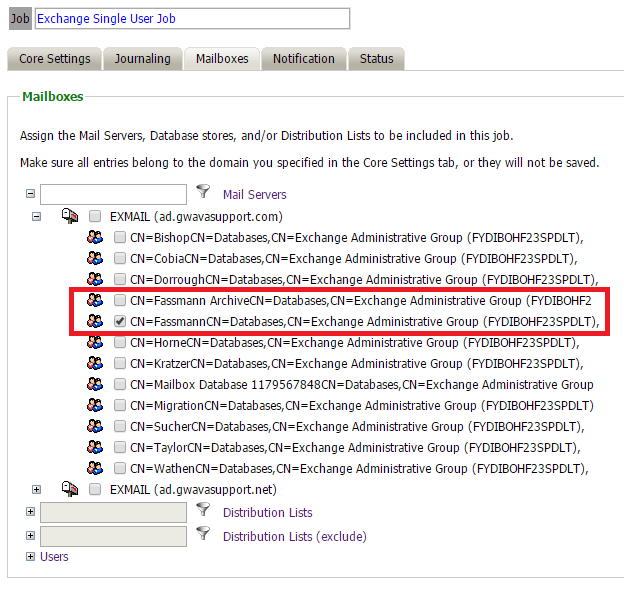
Task: Click the Job name field
Action: (192, 19)
